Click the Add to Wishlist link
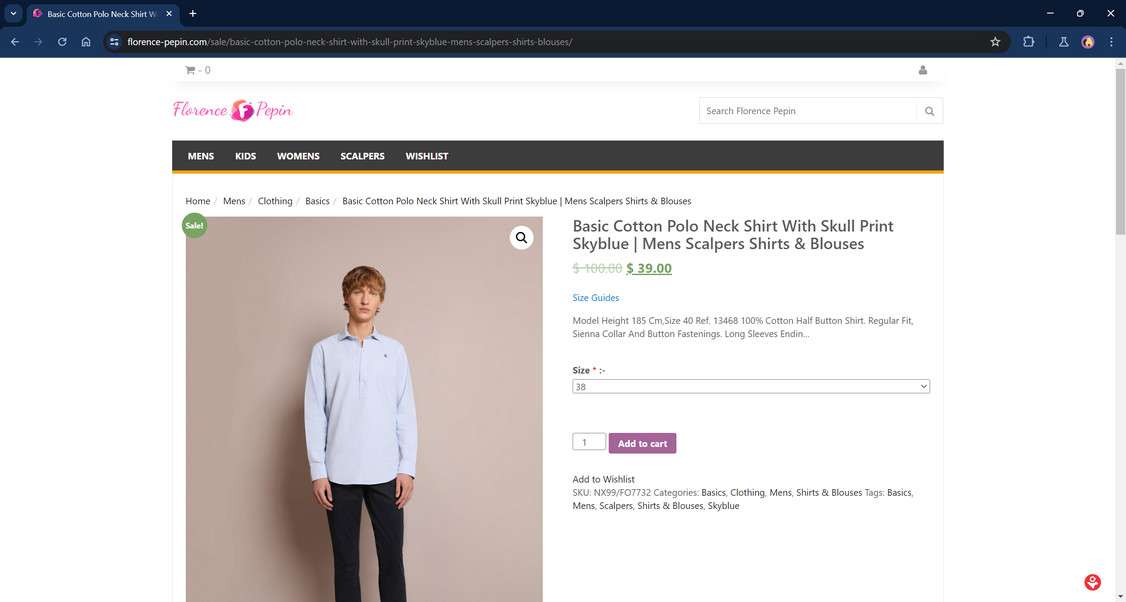Screen dimensions: 1126x602 tap(603, 479)
